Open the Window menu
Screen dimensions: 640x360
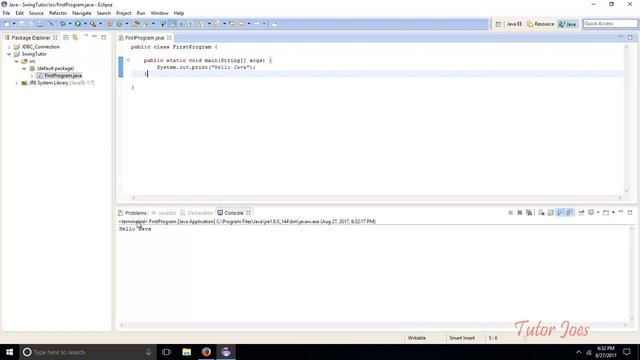tap(159, 13)
